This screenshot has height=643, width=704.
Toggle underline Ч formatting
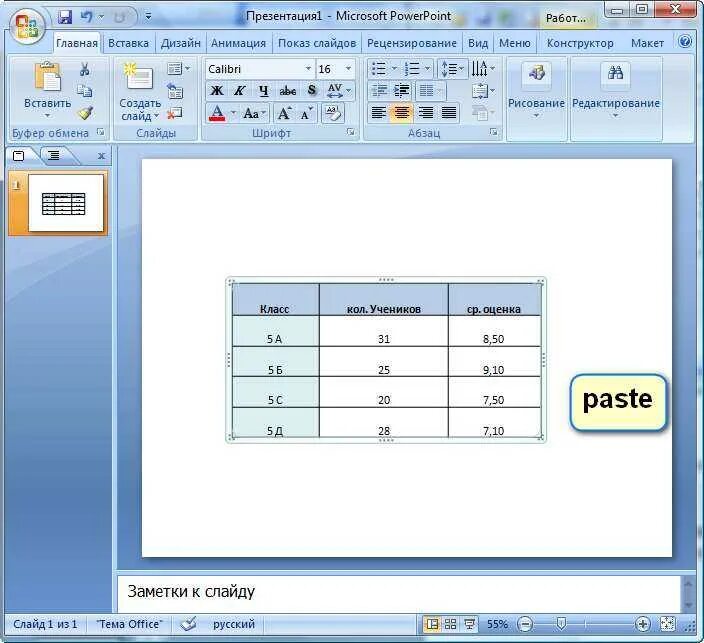point(264,91)
